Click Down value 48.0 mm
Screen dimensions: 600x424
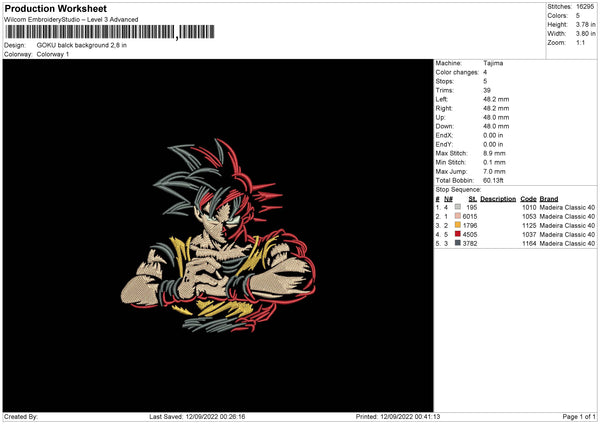496,126
